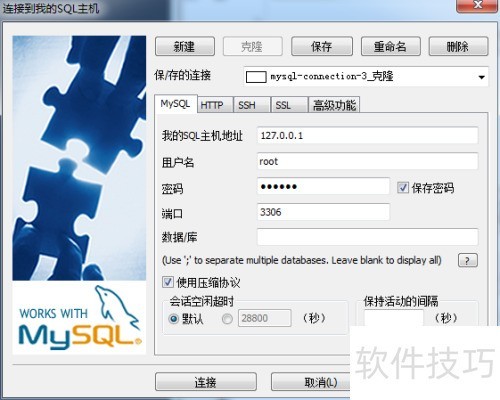This screenshot has height=400, width=500.
Task: Click the 新建 button
Action: click(x=185, y=46)
